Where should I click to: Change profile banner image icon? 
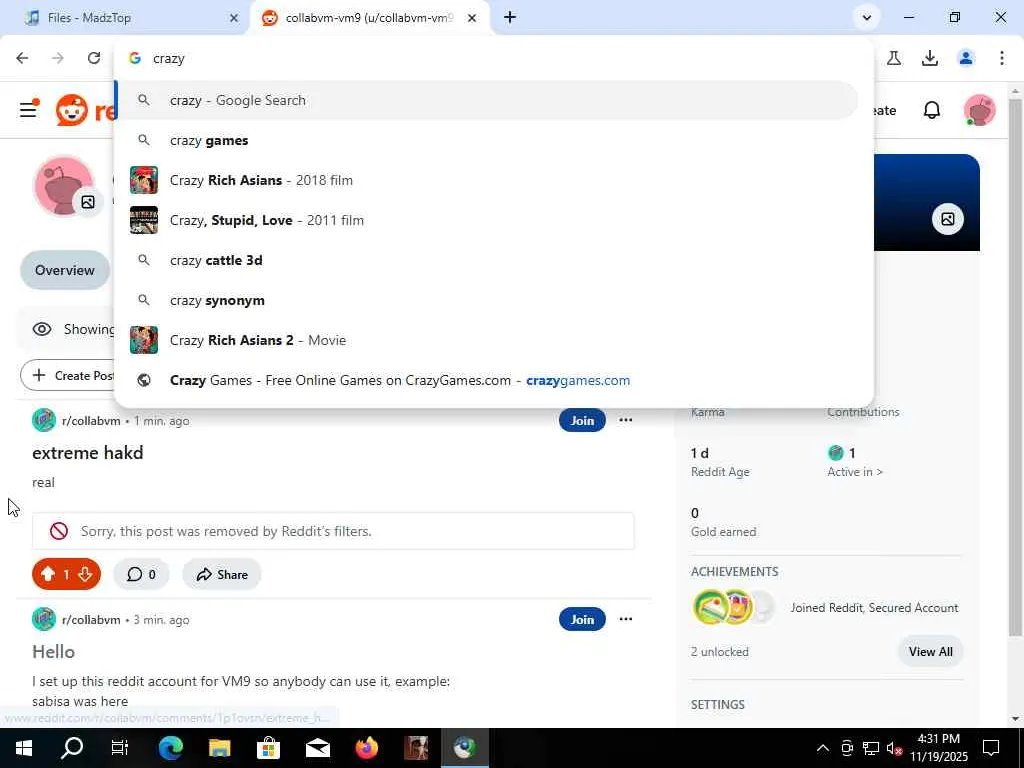pyautogui.click(x=948, y=219)
